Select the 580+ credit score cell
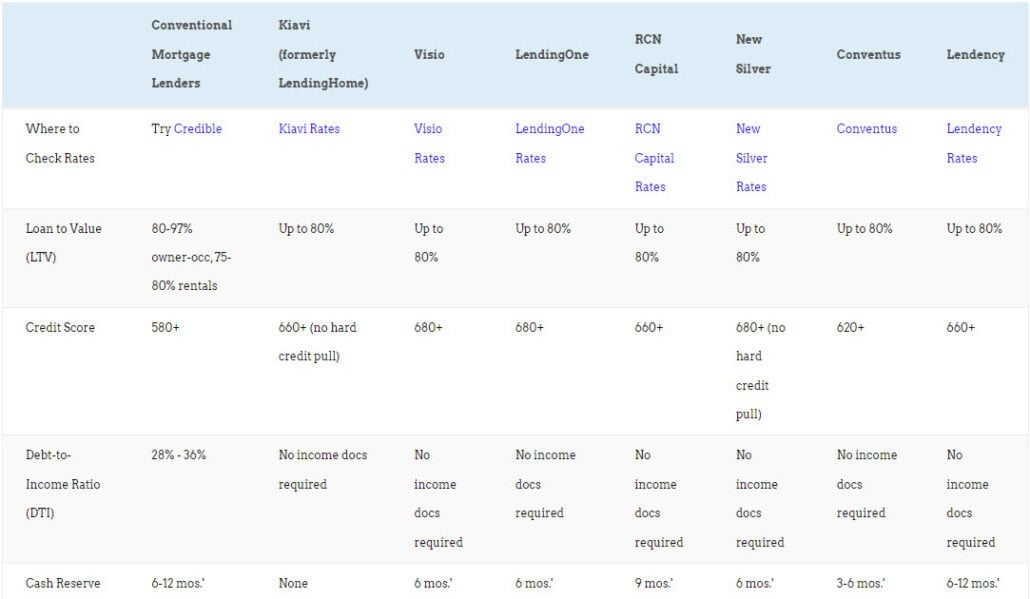The image size is (1030, 599). tap(166, 328)
